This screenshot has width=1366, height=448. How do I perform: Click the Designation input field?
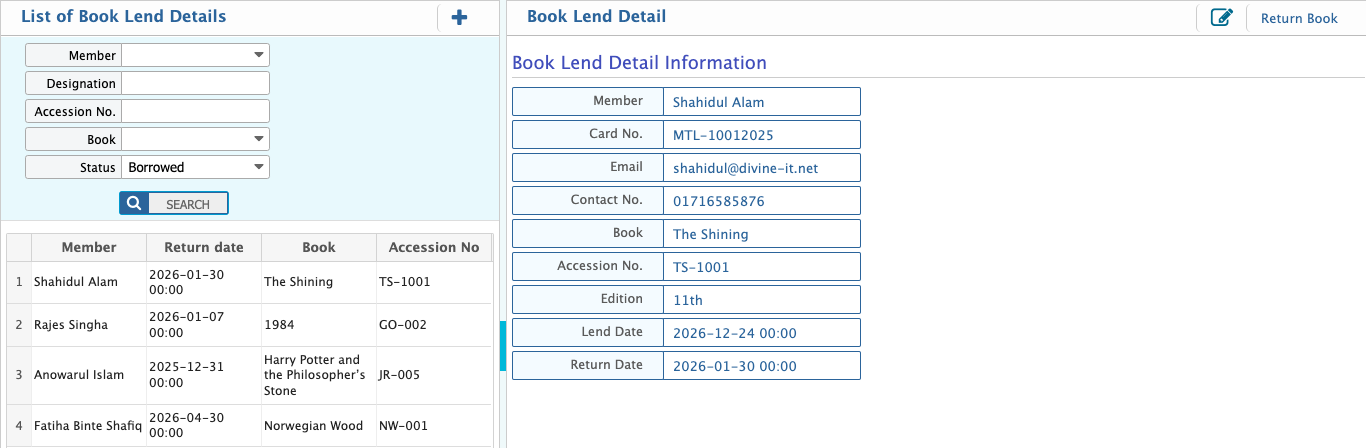(x=195, y=84)
